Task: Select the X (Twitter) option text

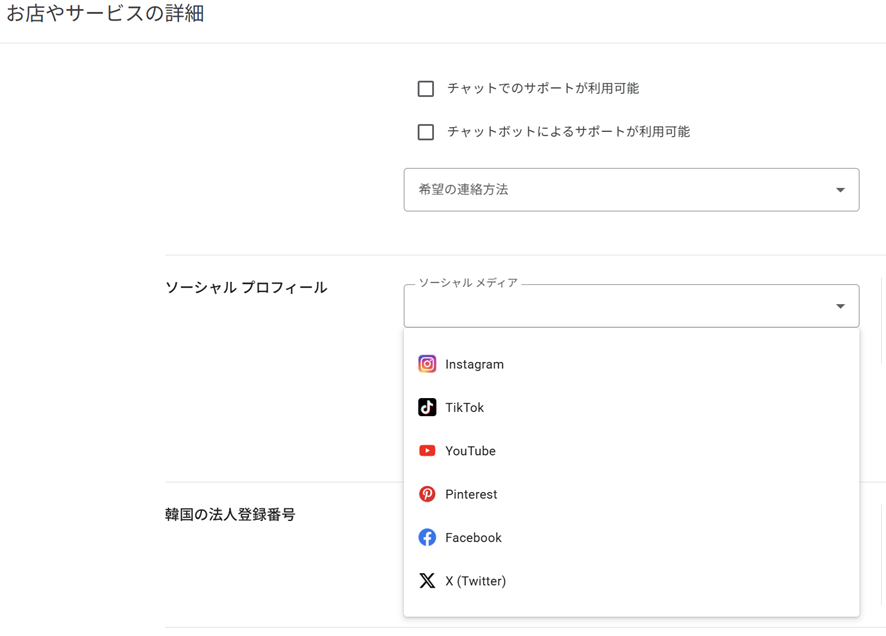Action: (x=475, y=581)
